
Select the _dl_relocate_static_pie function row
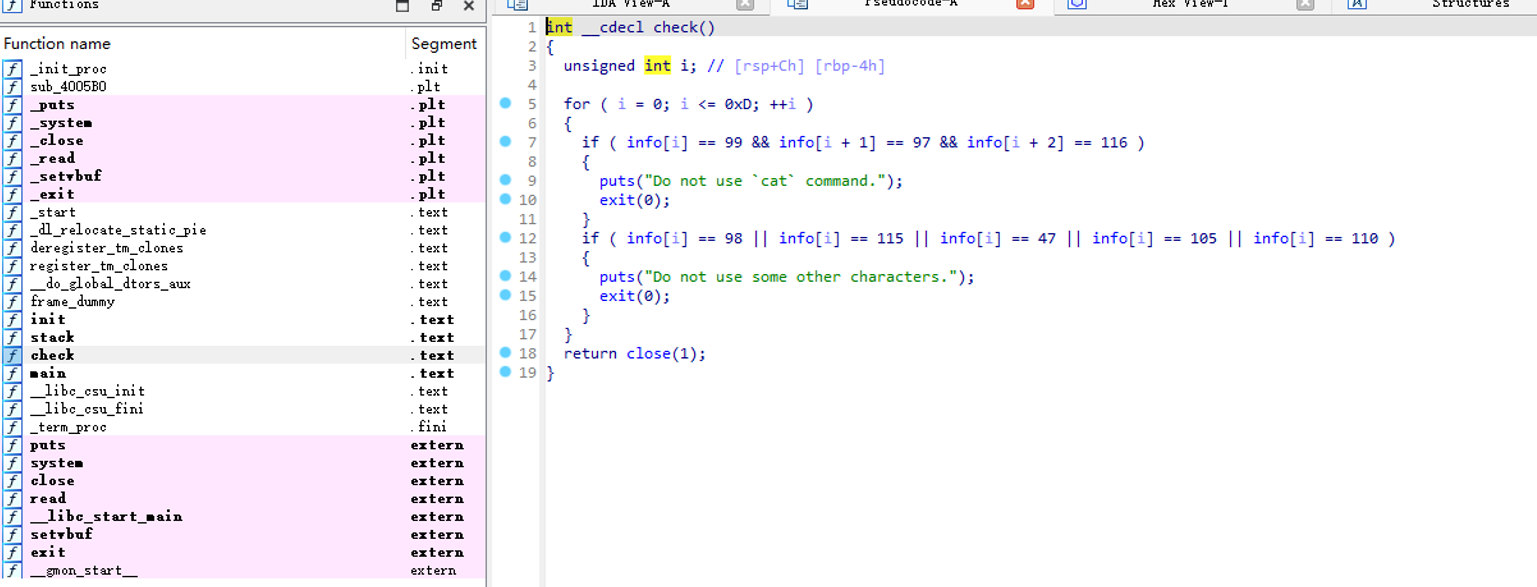click(x=243, y=230)
